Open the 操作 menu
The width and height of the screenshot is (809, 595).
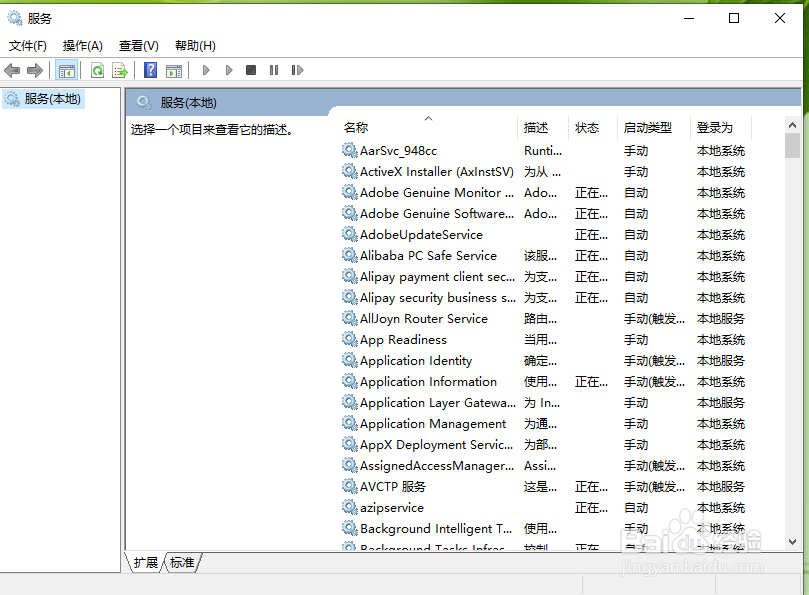click(x=82, y=45)
